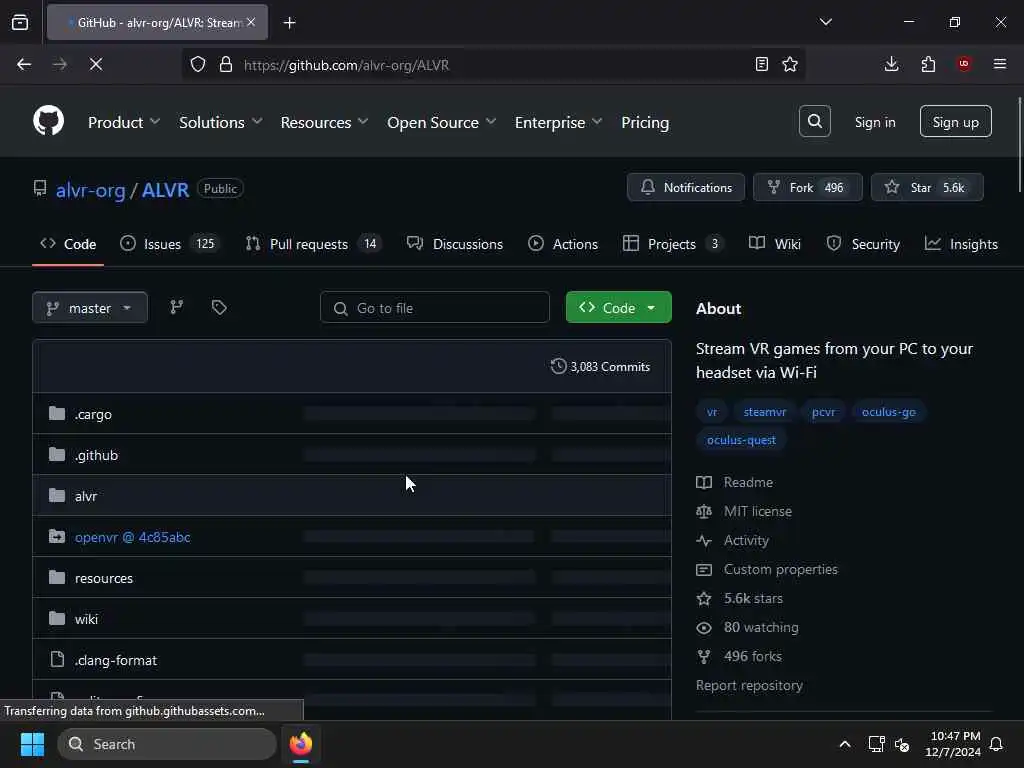Click the muted volume tray icon

click(902, 744)
